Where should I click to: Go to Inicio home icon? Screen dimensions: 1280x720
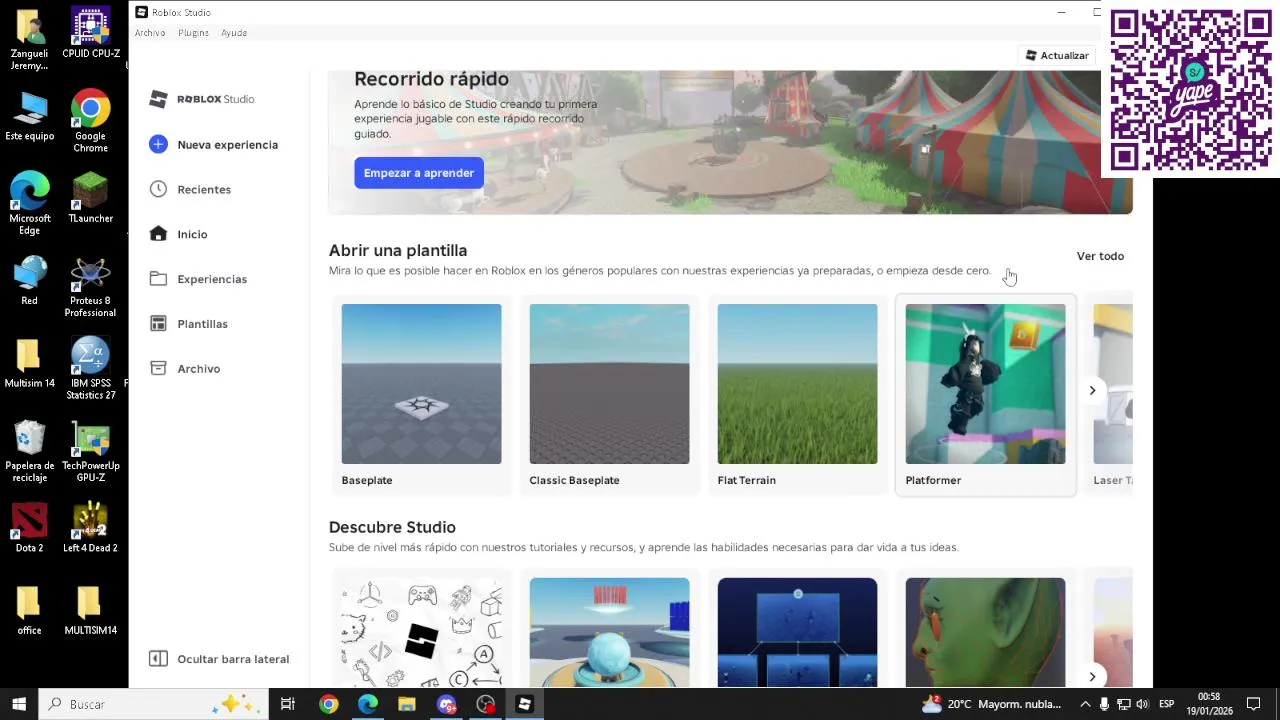point(158,234)
